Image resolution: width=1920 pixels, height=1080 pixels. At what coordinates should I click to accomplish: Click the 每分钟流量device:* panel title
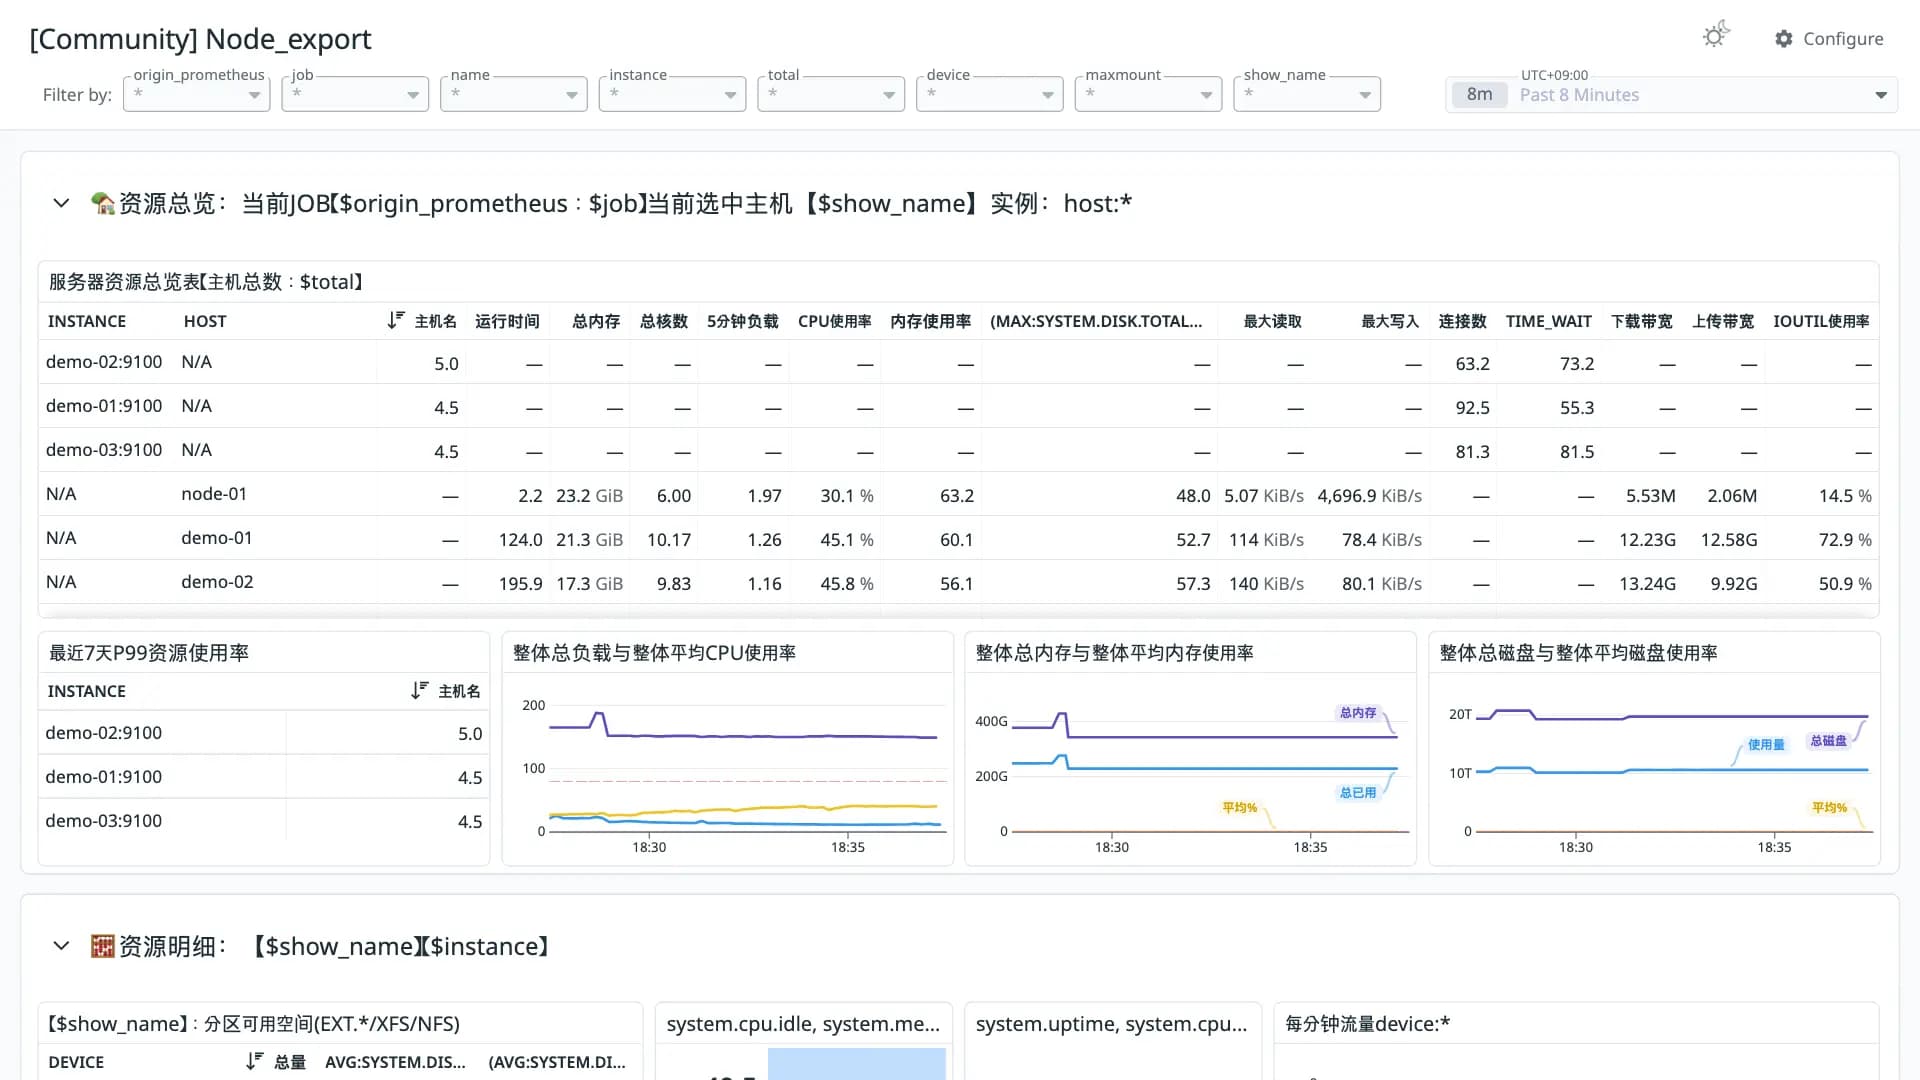click(x=1367, y=1024)
